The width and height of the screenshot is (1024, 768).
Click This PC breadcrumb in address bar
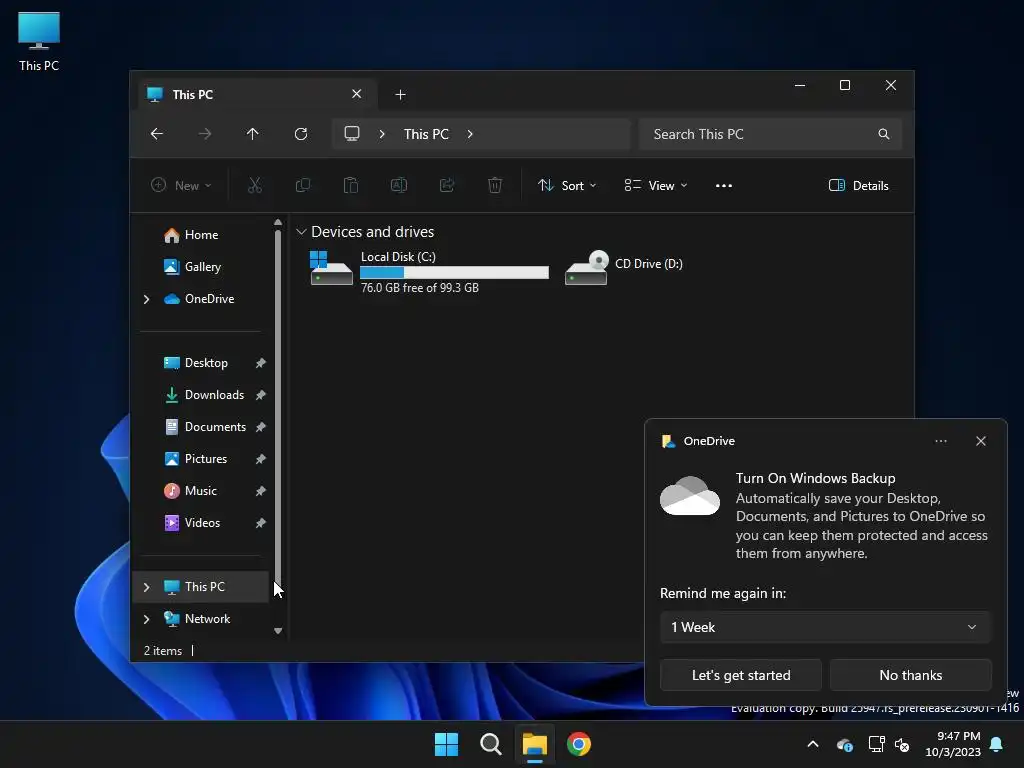[426, 134]
